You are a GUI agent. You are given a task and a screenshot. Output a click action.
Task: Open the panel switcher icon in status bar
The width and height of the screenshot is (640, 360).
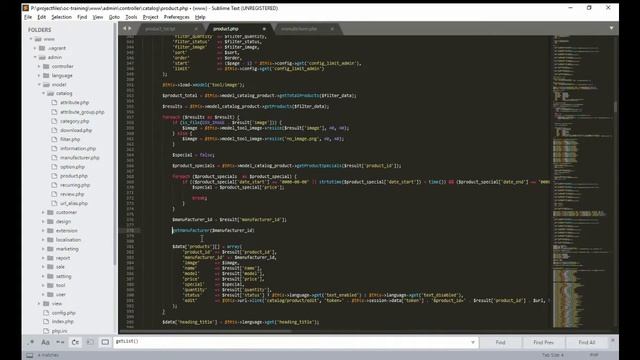click(29, 356)
